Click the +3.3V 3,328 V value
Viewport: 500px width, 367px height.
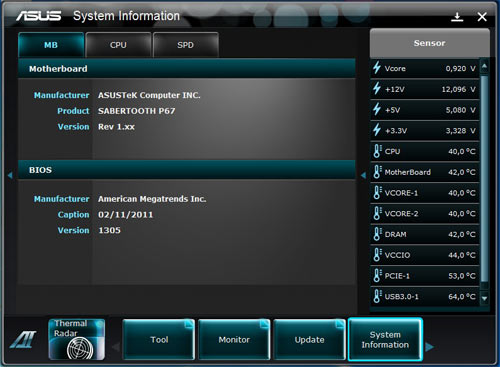click(460, 130)
